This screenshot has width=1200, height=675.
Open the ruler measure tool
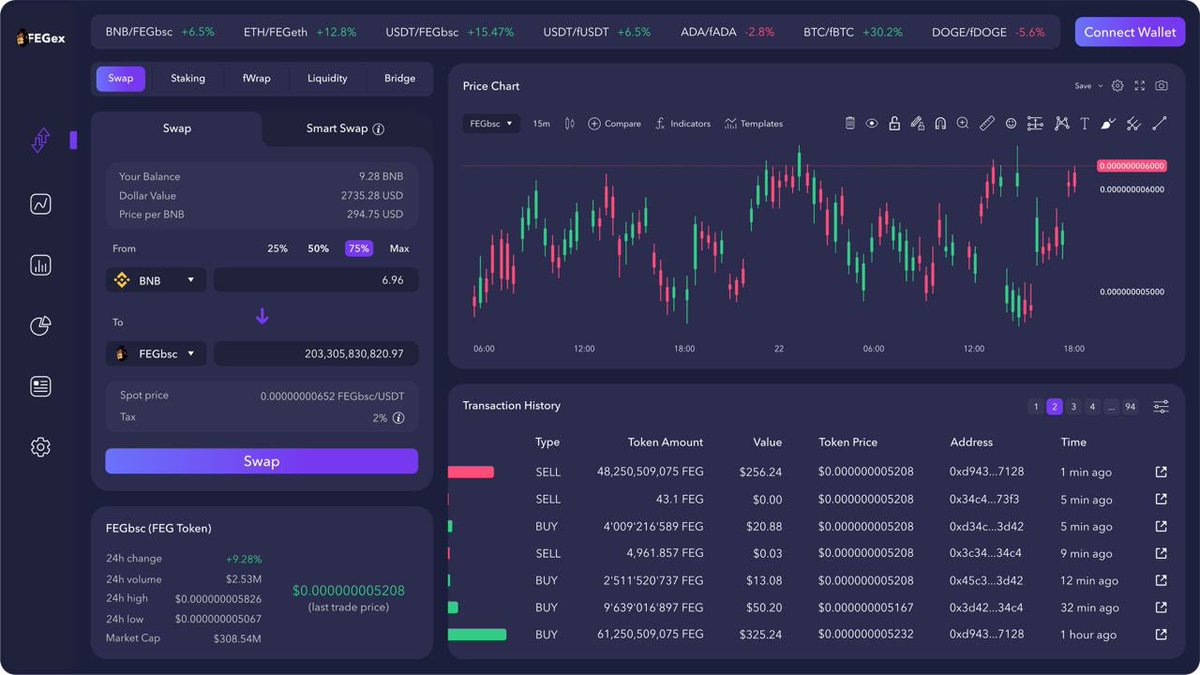987,123
